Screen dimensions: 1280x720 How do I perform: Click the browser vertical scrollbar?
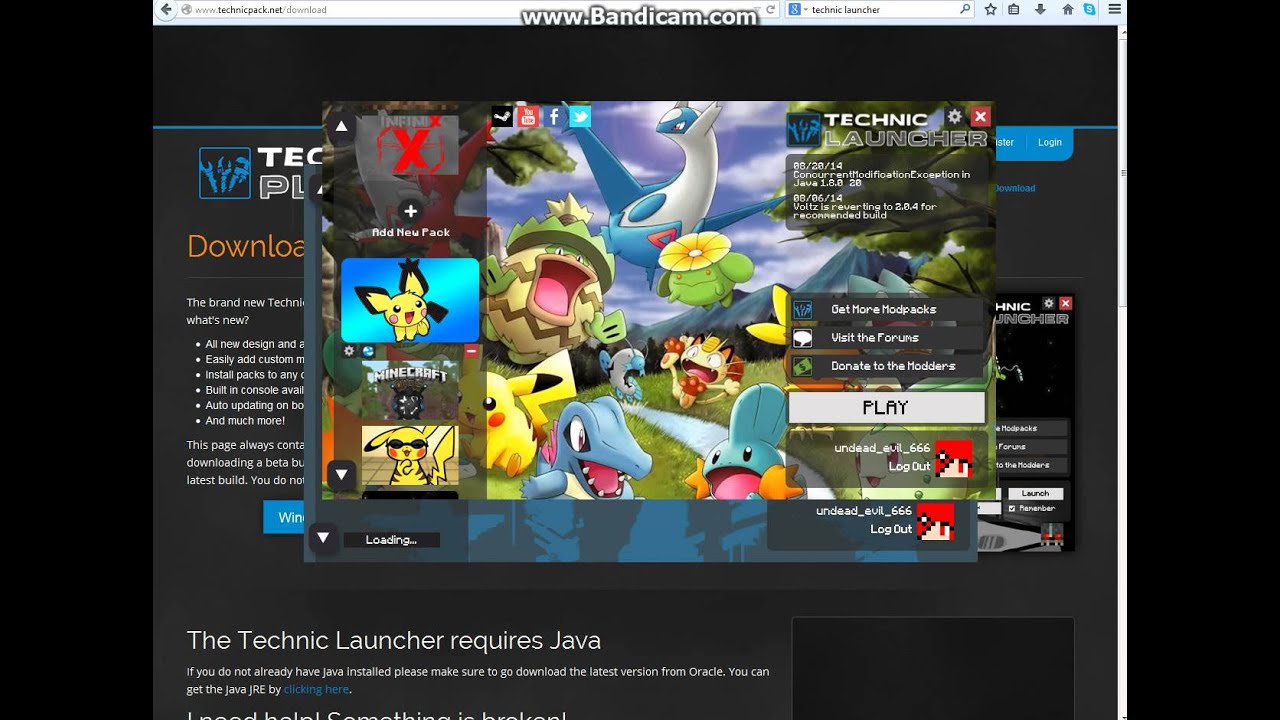[1122, 173]
